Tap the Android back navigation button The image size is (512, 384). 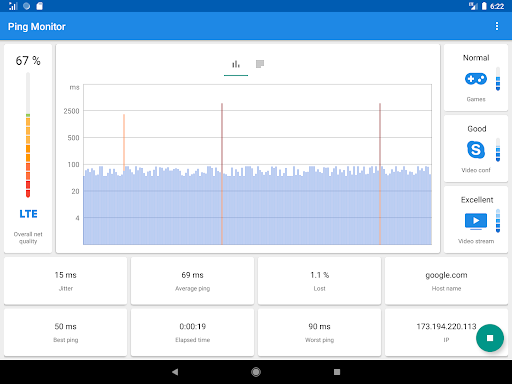[x=175, y=372]
